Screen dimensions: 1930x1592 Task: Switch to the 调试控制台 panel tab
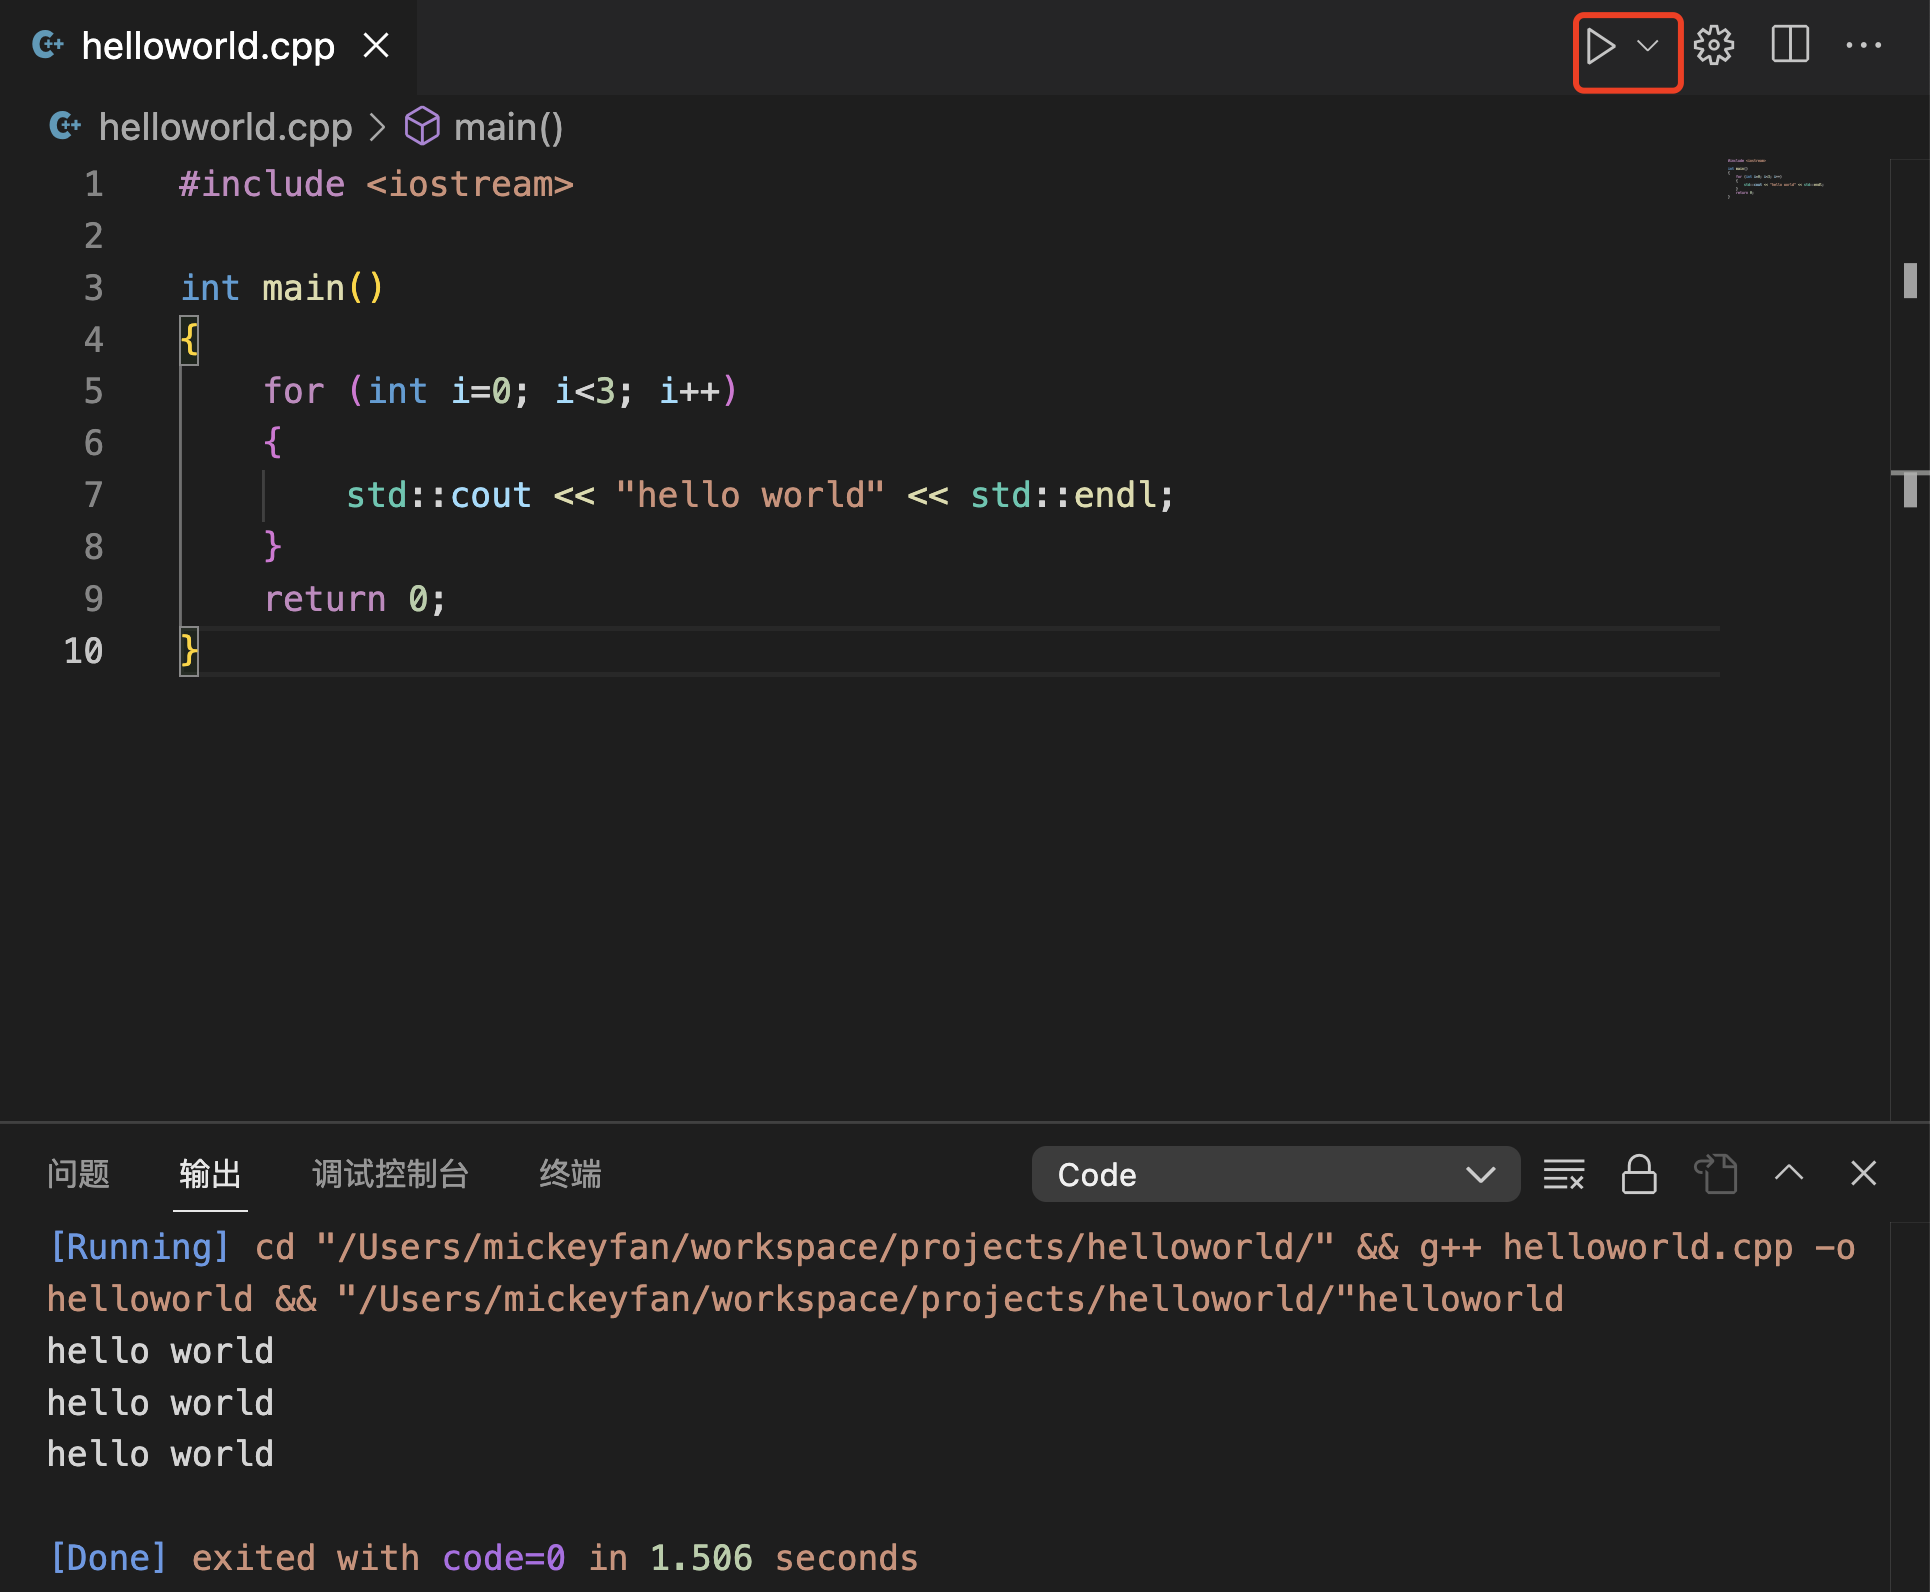(390, 1173)
